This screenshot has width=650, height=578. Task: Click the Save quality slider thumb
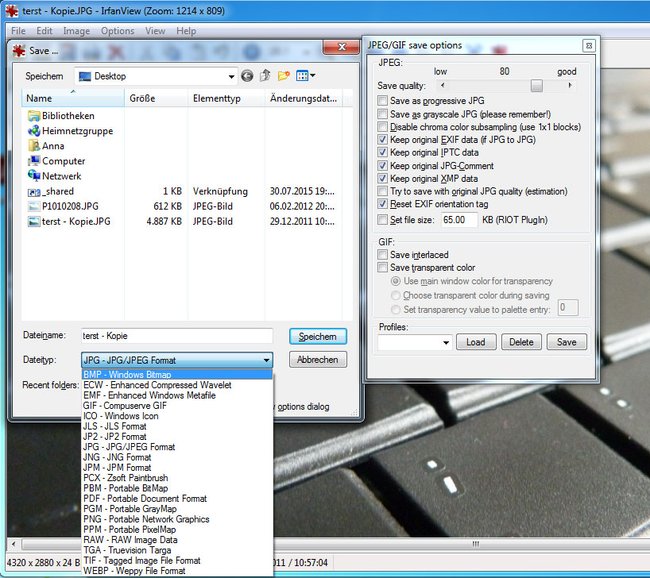pos(537,85)
